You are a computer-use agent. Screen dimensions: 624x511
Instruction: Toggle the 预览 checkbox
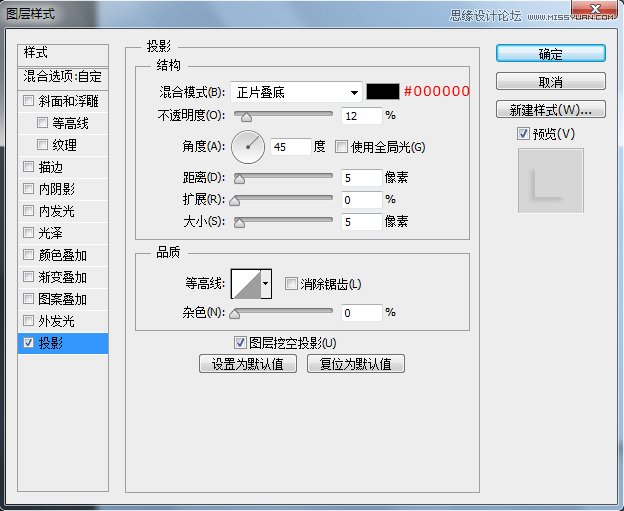point(523,133)
